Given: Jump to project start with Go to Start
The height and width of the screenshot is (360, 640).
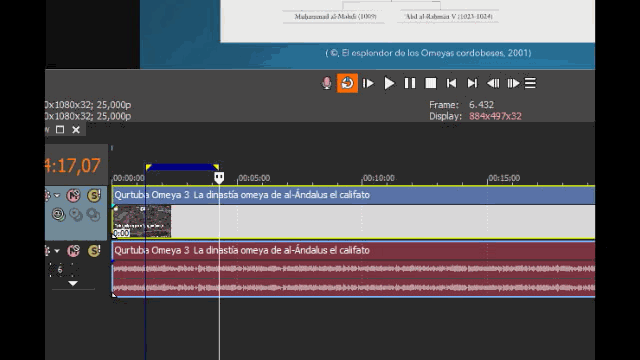Looking at the screenshot, I should 451,83.
